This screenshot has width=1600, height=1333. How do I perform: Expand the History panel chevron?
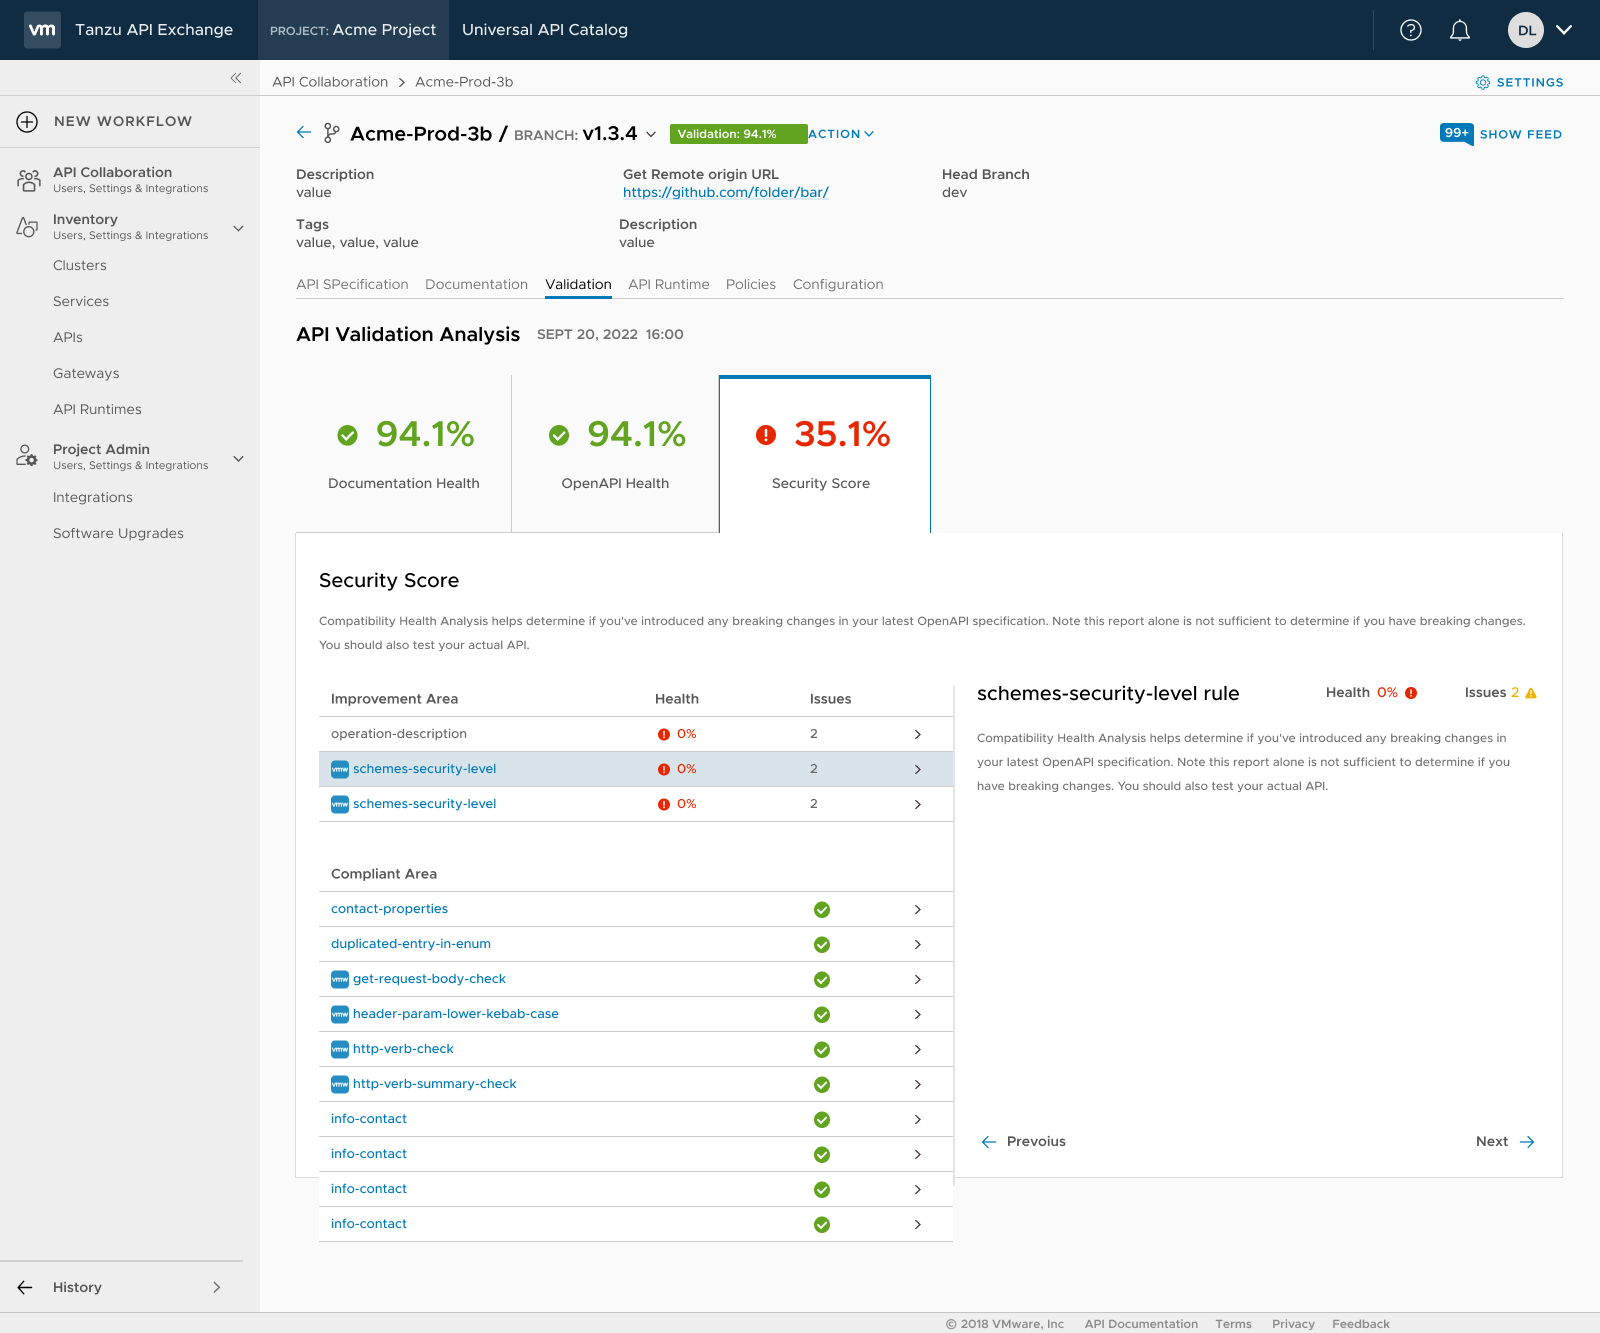(216, 1287)
